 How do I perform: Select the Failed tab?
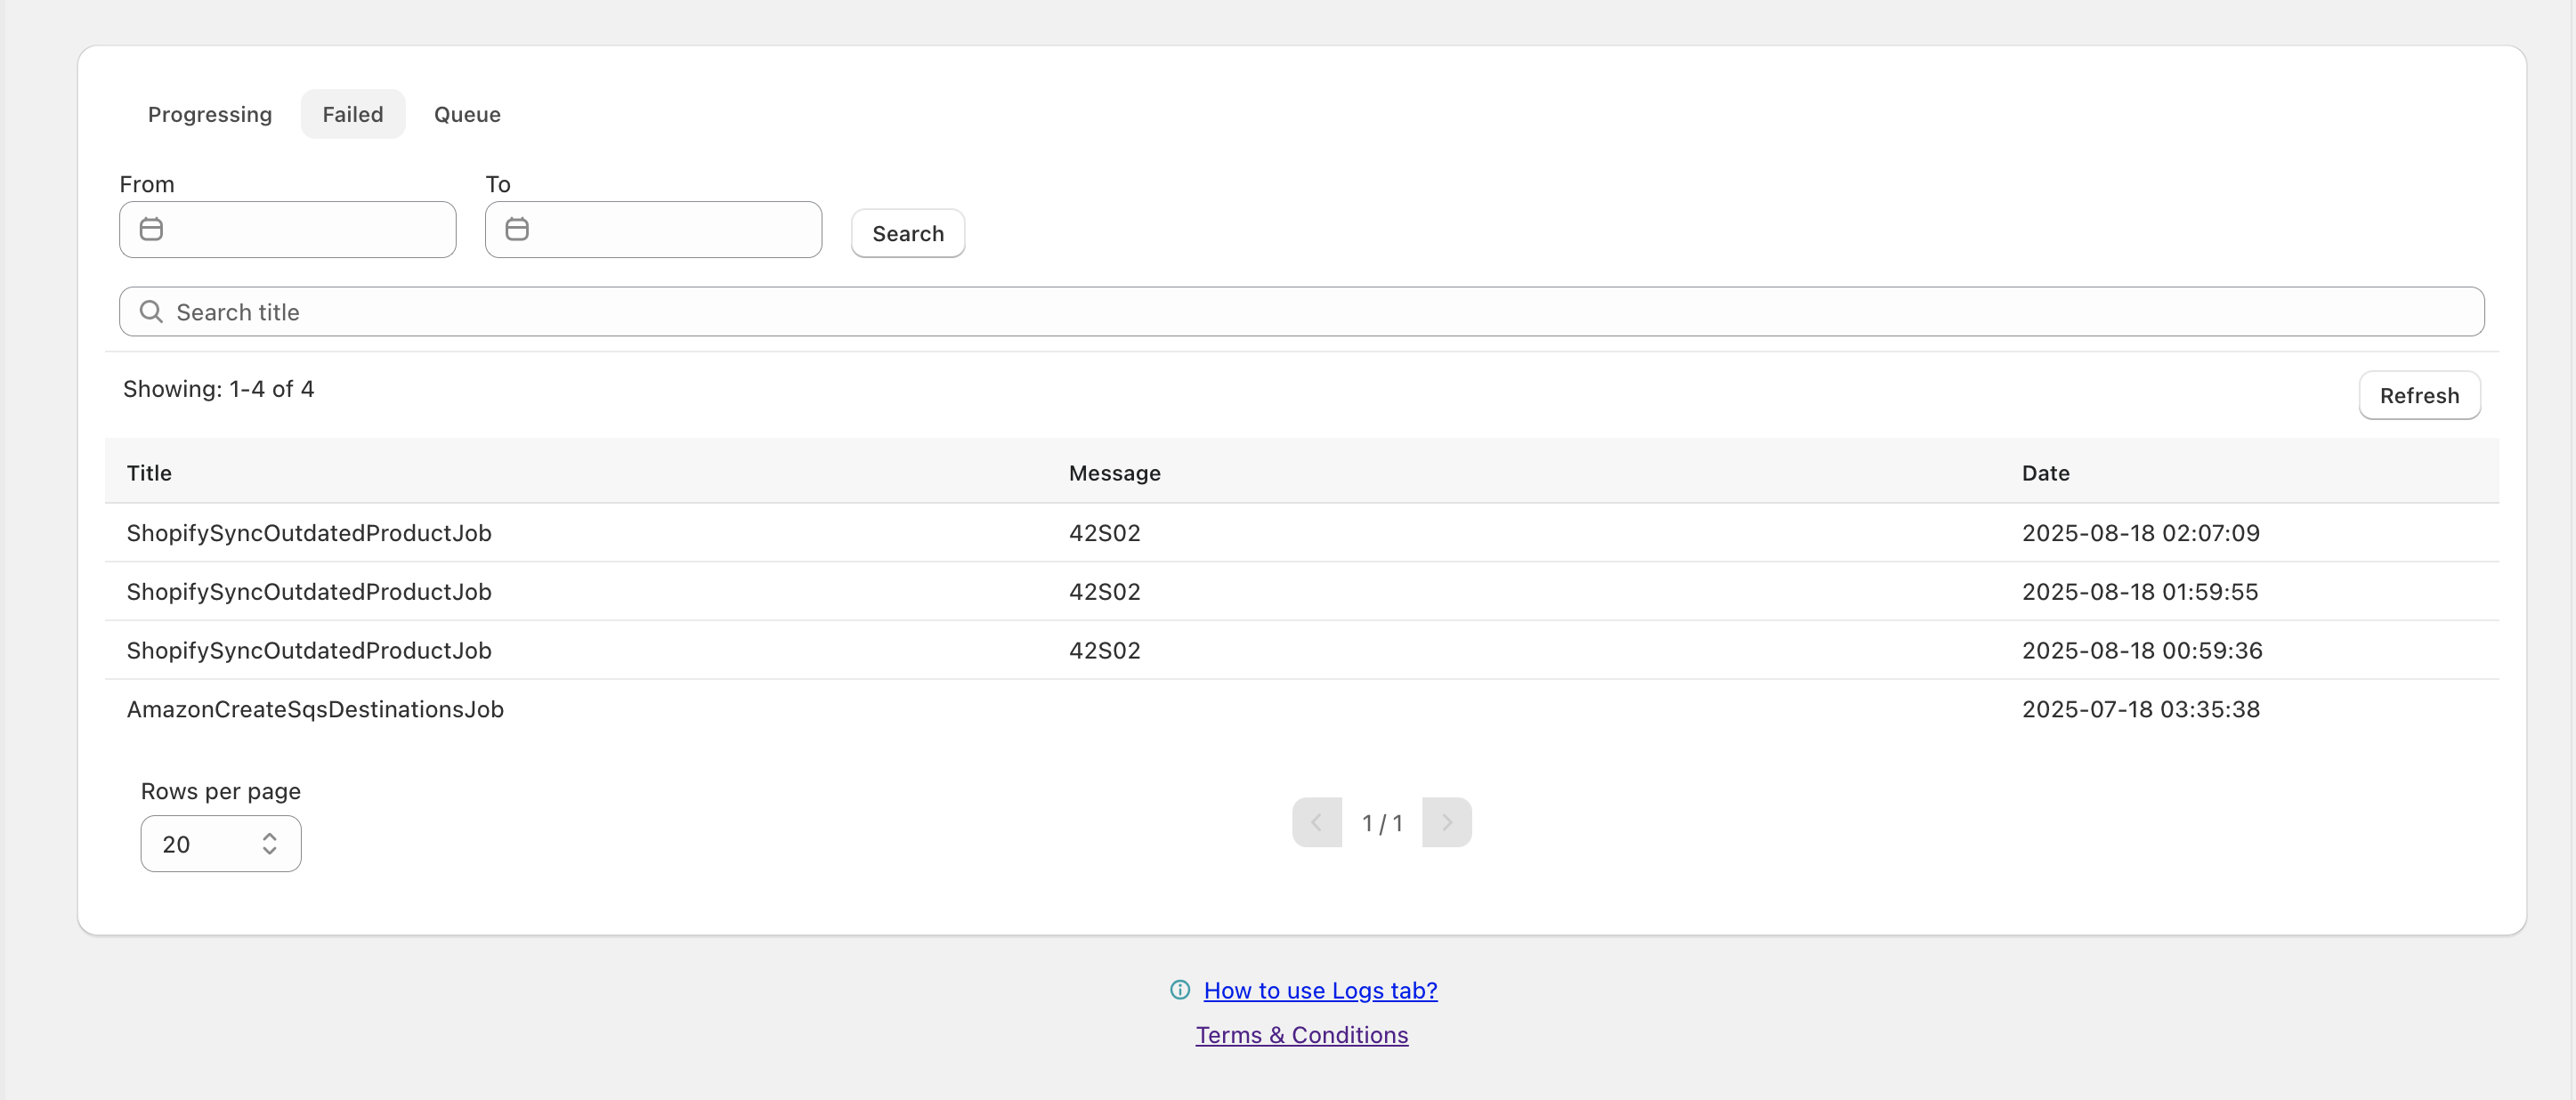(352, 114)
